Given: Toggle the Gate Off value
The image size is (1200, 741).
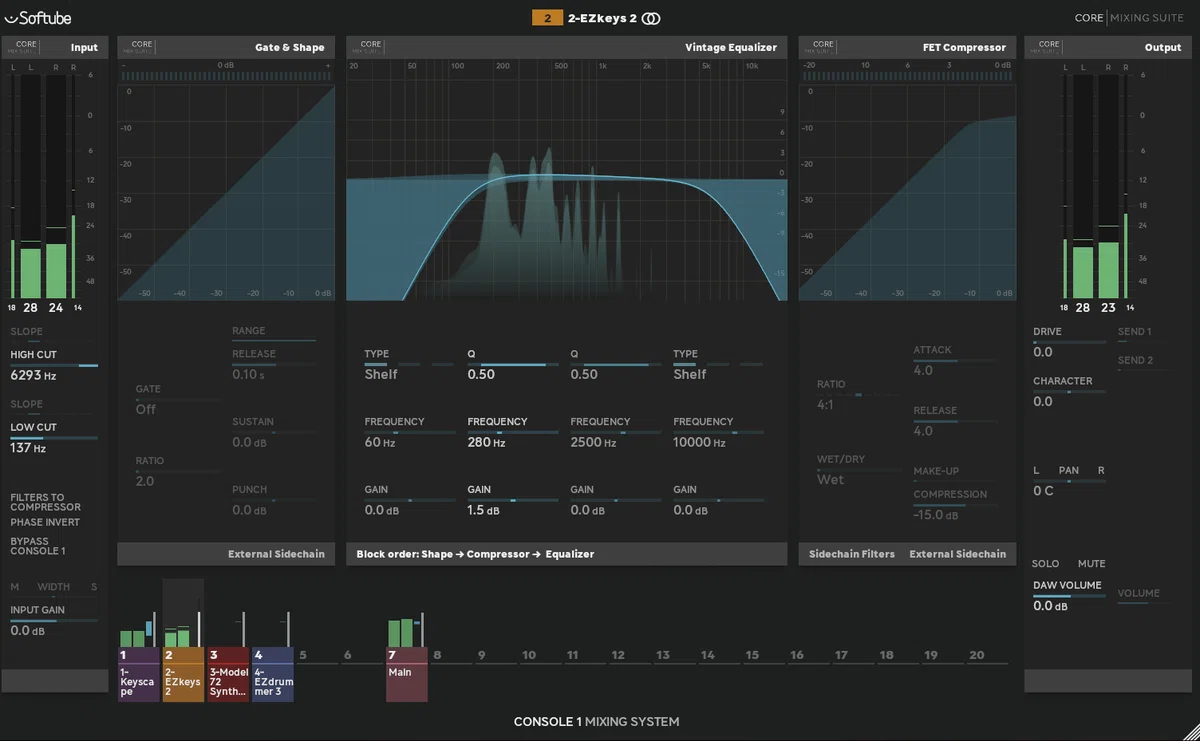Looking at the screenshot, I should (146, 409).
